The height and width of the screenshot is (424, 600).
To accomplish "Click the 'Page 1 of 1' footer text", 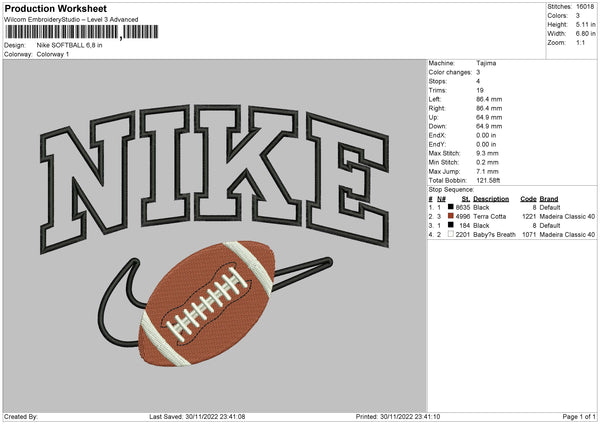I will coord(579,416).
